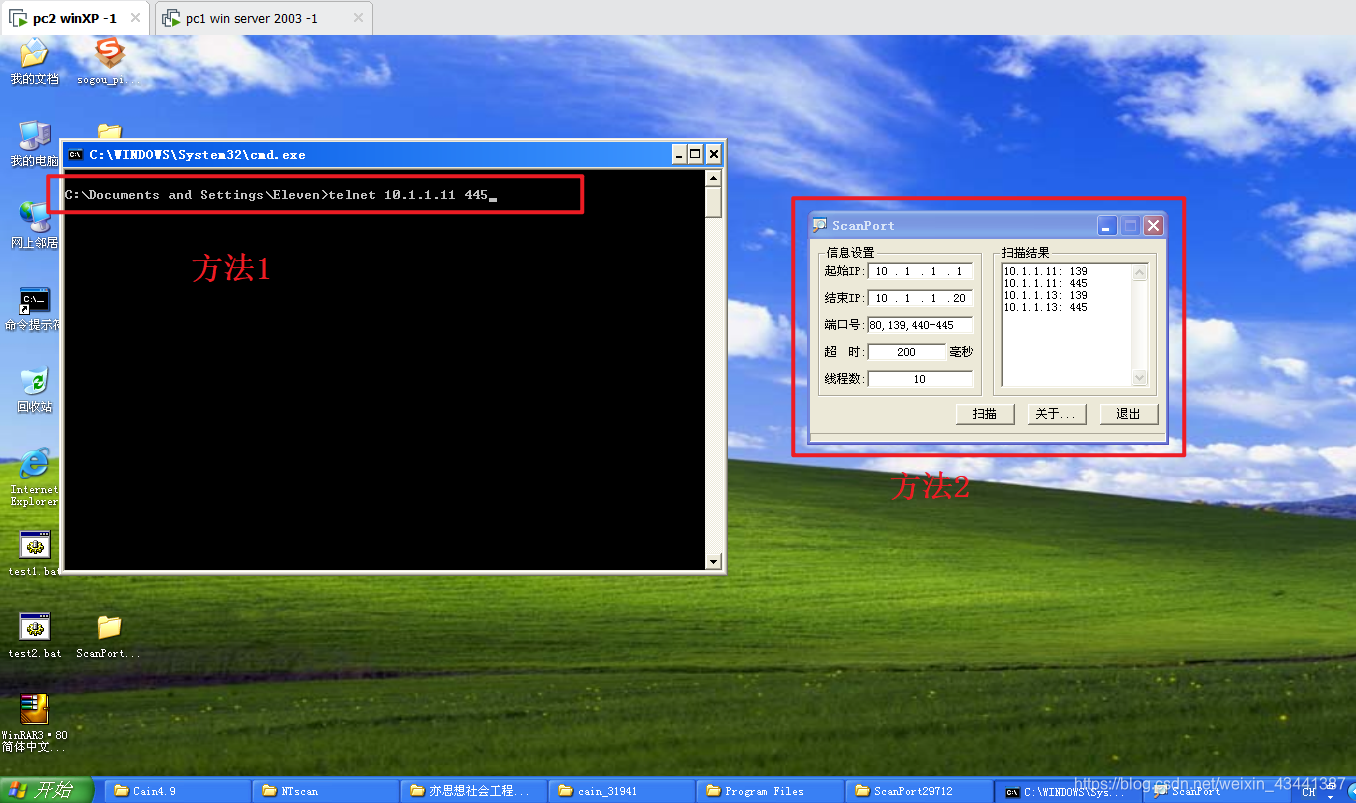Viewport: 1356px width, 803px height.
Task: Open the Cain4.9 taskbar item
Action: pyautogui.click(x=177, y=791)
